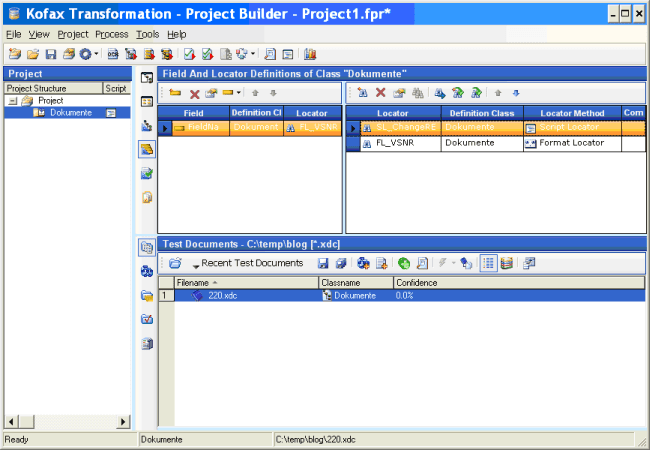Click the red X delete locator icon
650x450 pixels.
[x=380, y=93]
